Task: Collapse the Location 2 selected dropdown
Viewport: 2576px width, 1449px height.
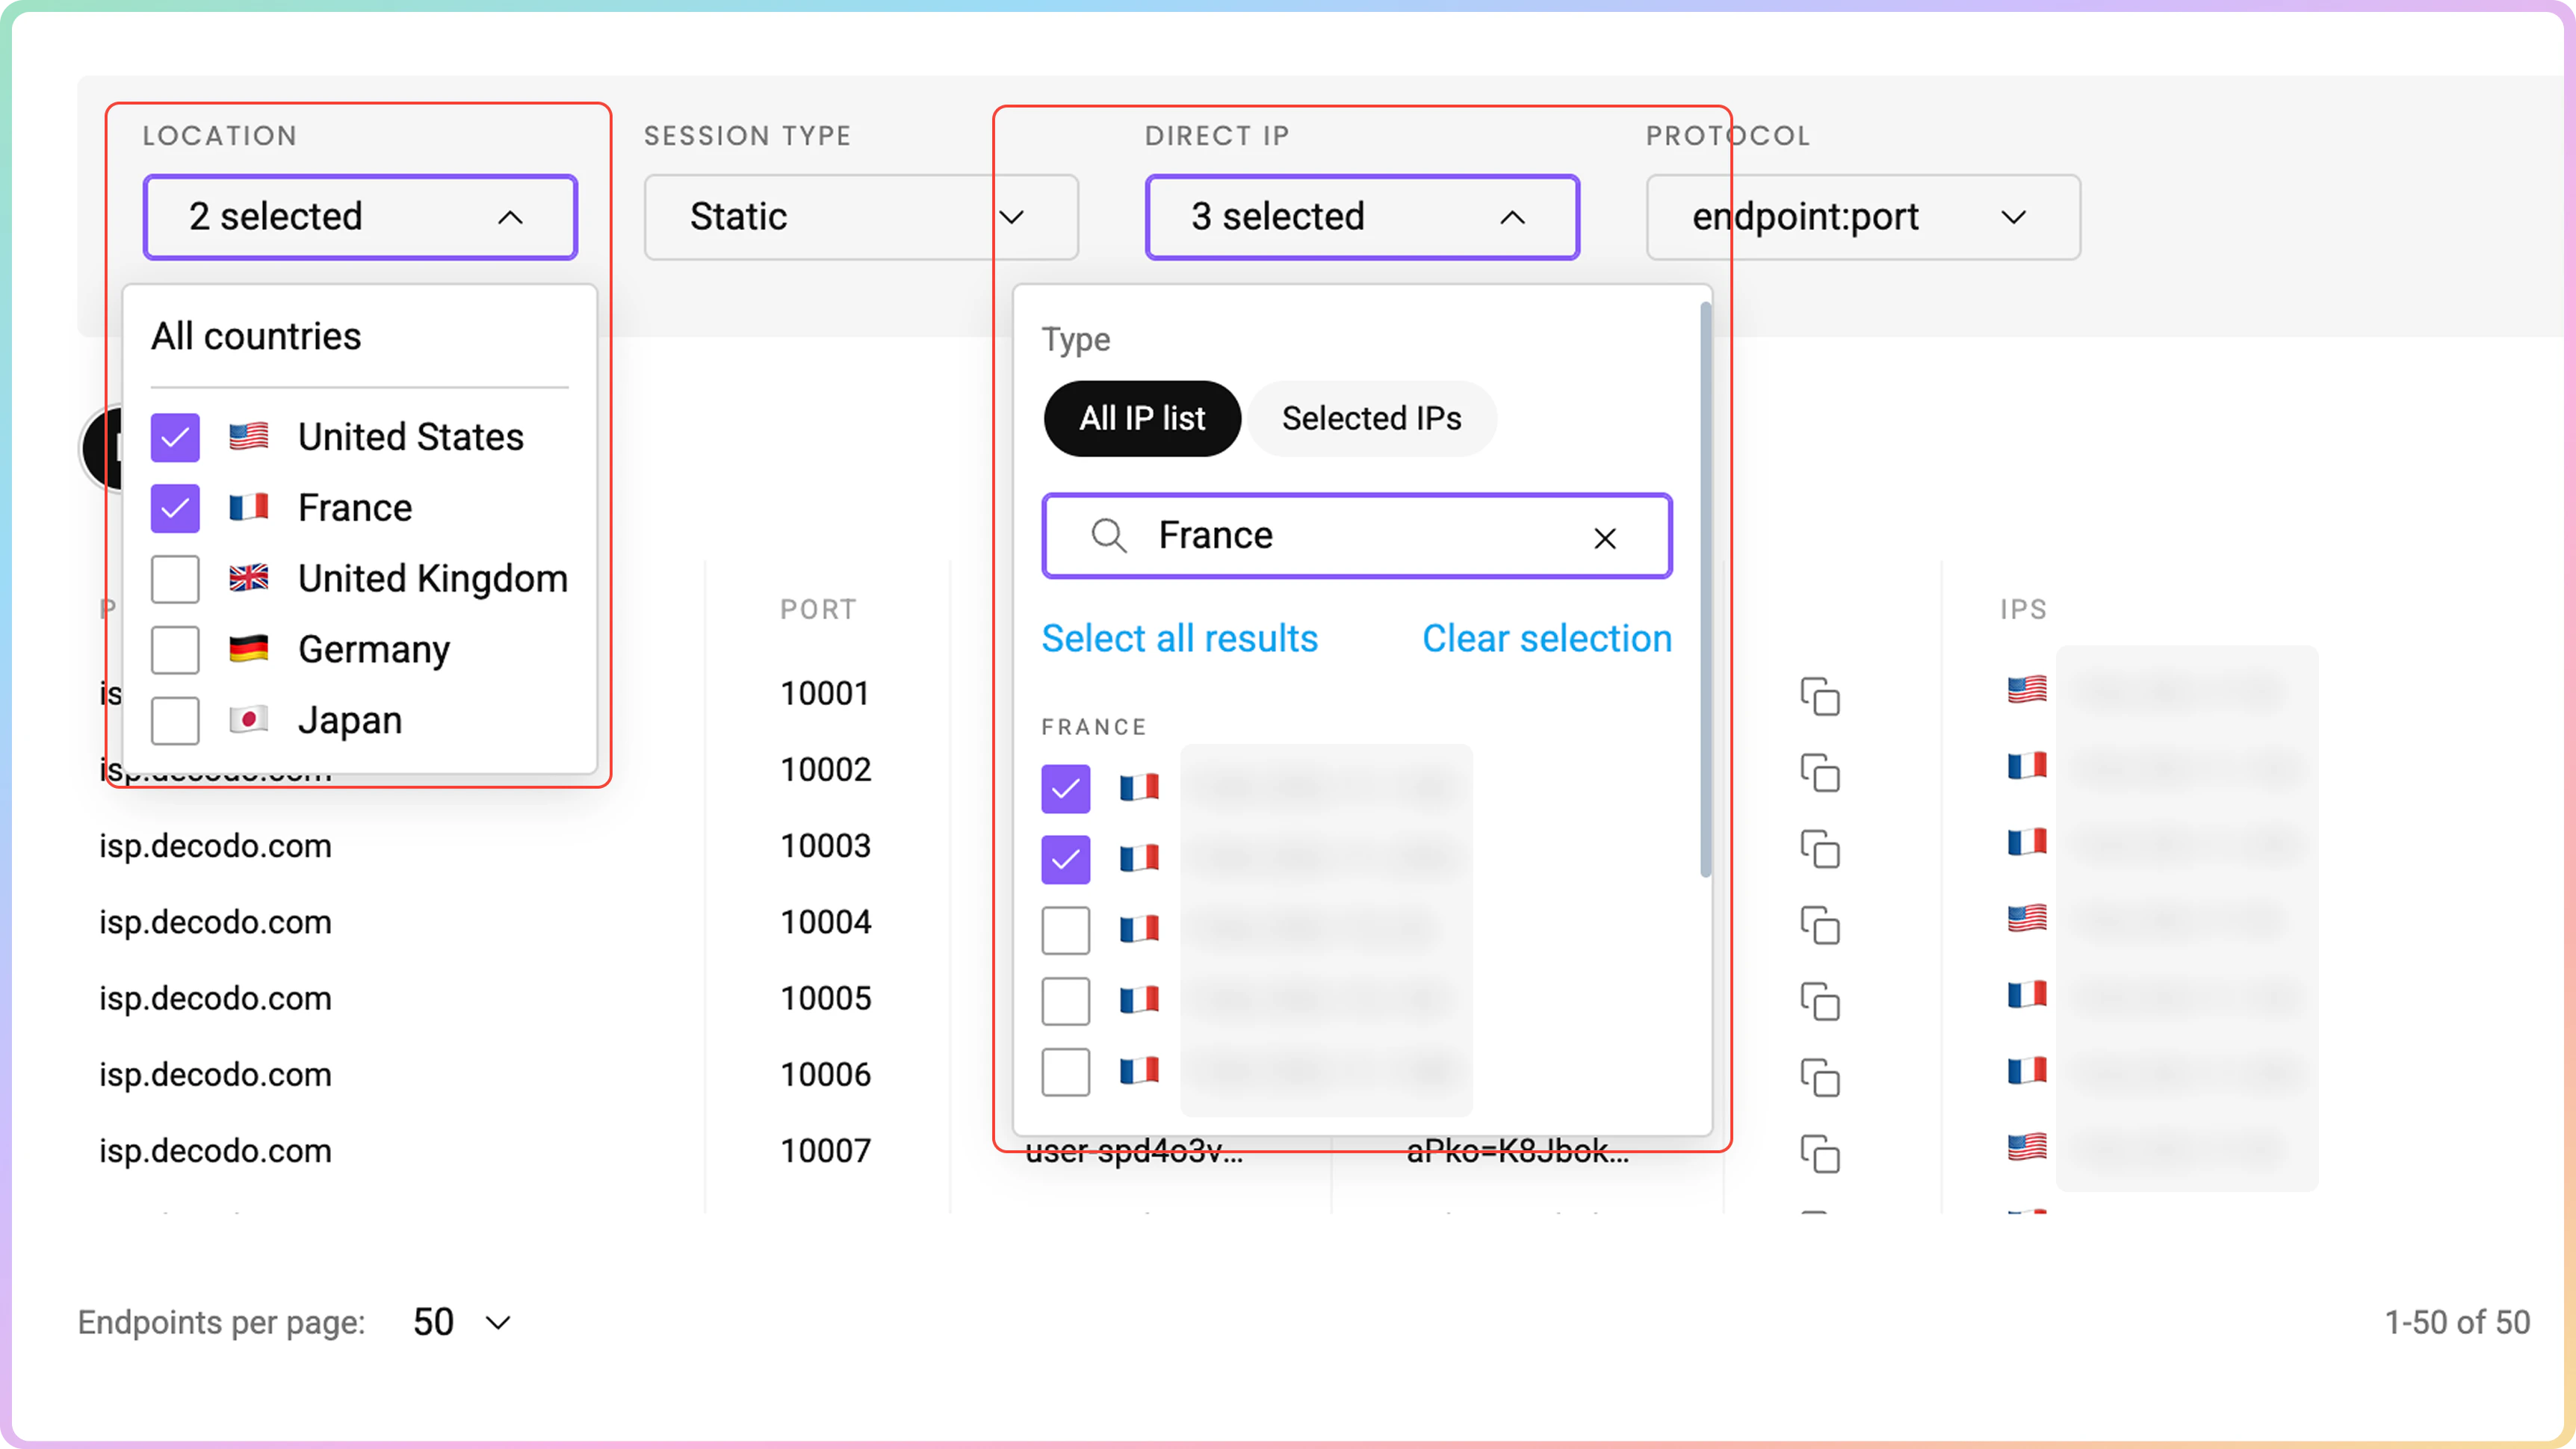Action: (360, 217)
